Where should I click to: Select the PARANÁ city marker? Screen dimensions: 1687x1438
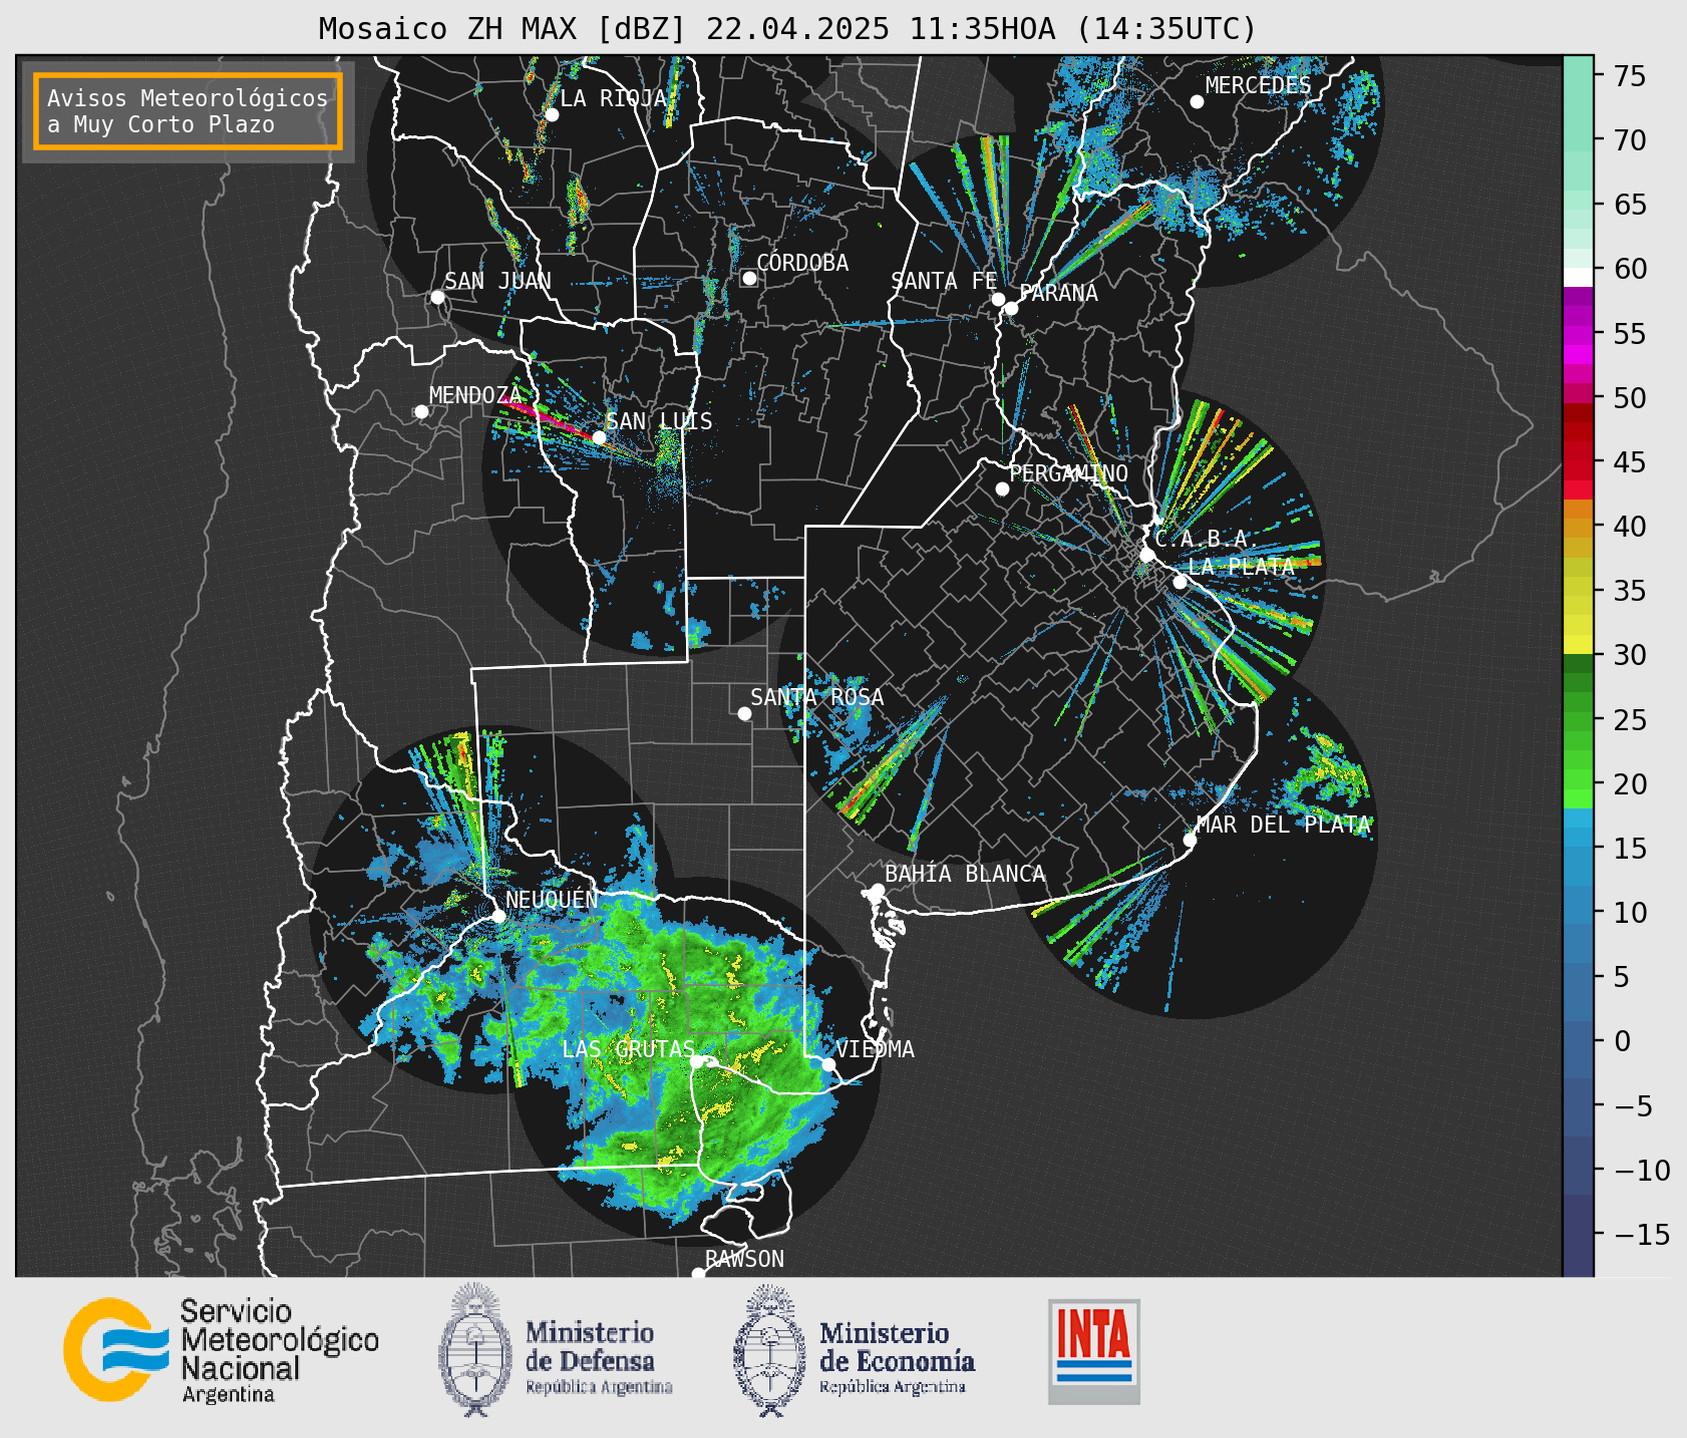tap(1011, 308)
